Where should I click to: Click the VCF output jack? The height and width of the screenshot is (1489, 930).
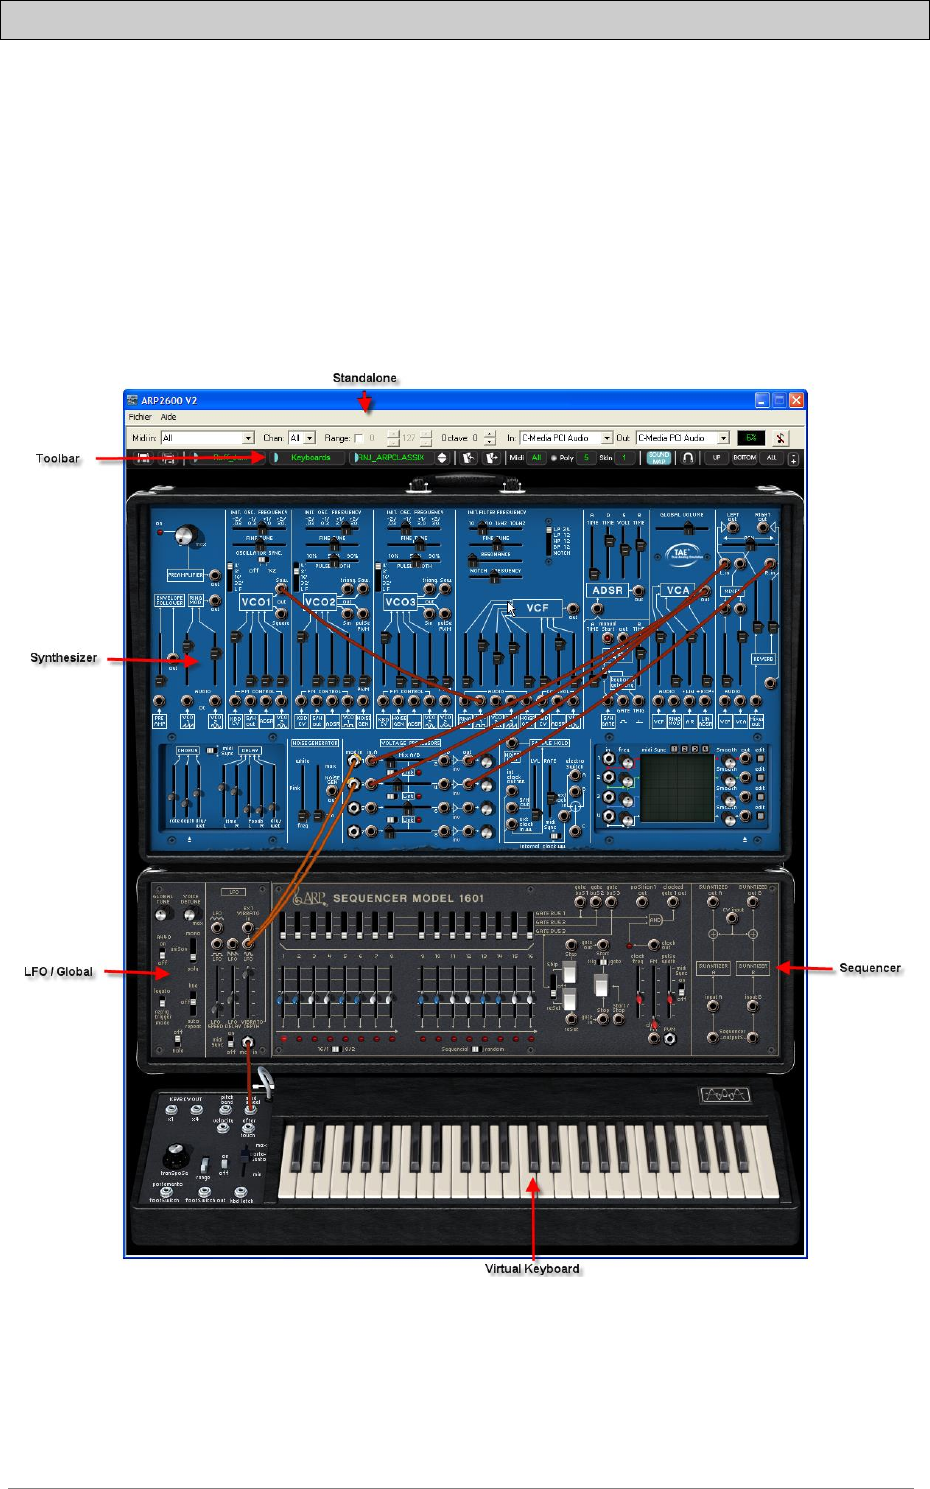[572, 609]
